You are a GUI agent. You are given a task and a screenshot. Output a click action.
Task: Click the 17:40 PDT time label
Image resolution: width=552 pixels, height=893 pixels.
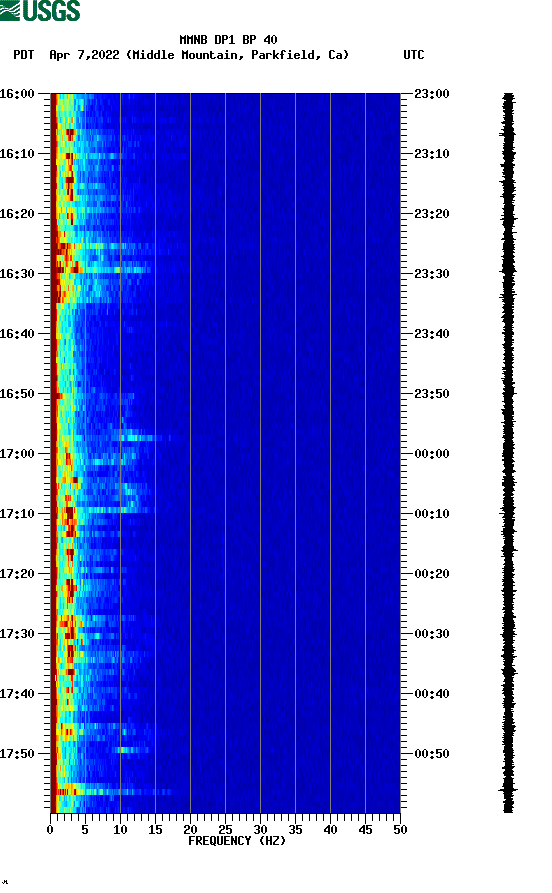tap(17, 694)
